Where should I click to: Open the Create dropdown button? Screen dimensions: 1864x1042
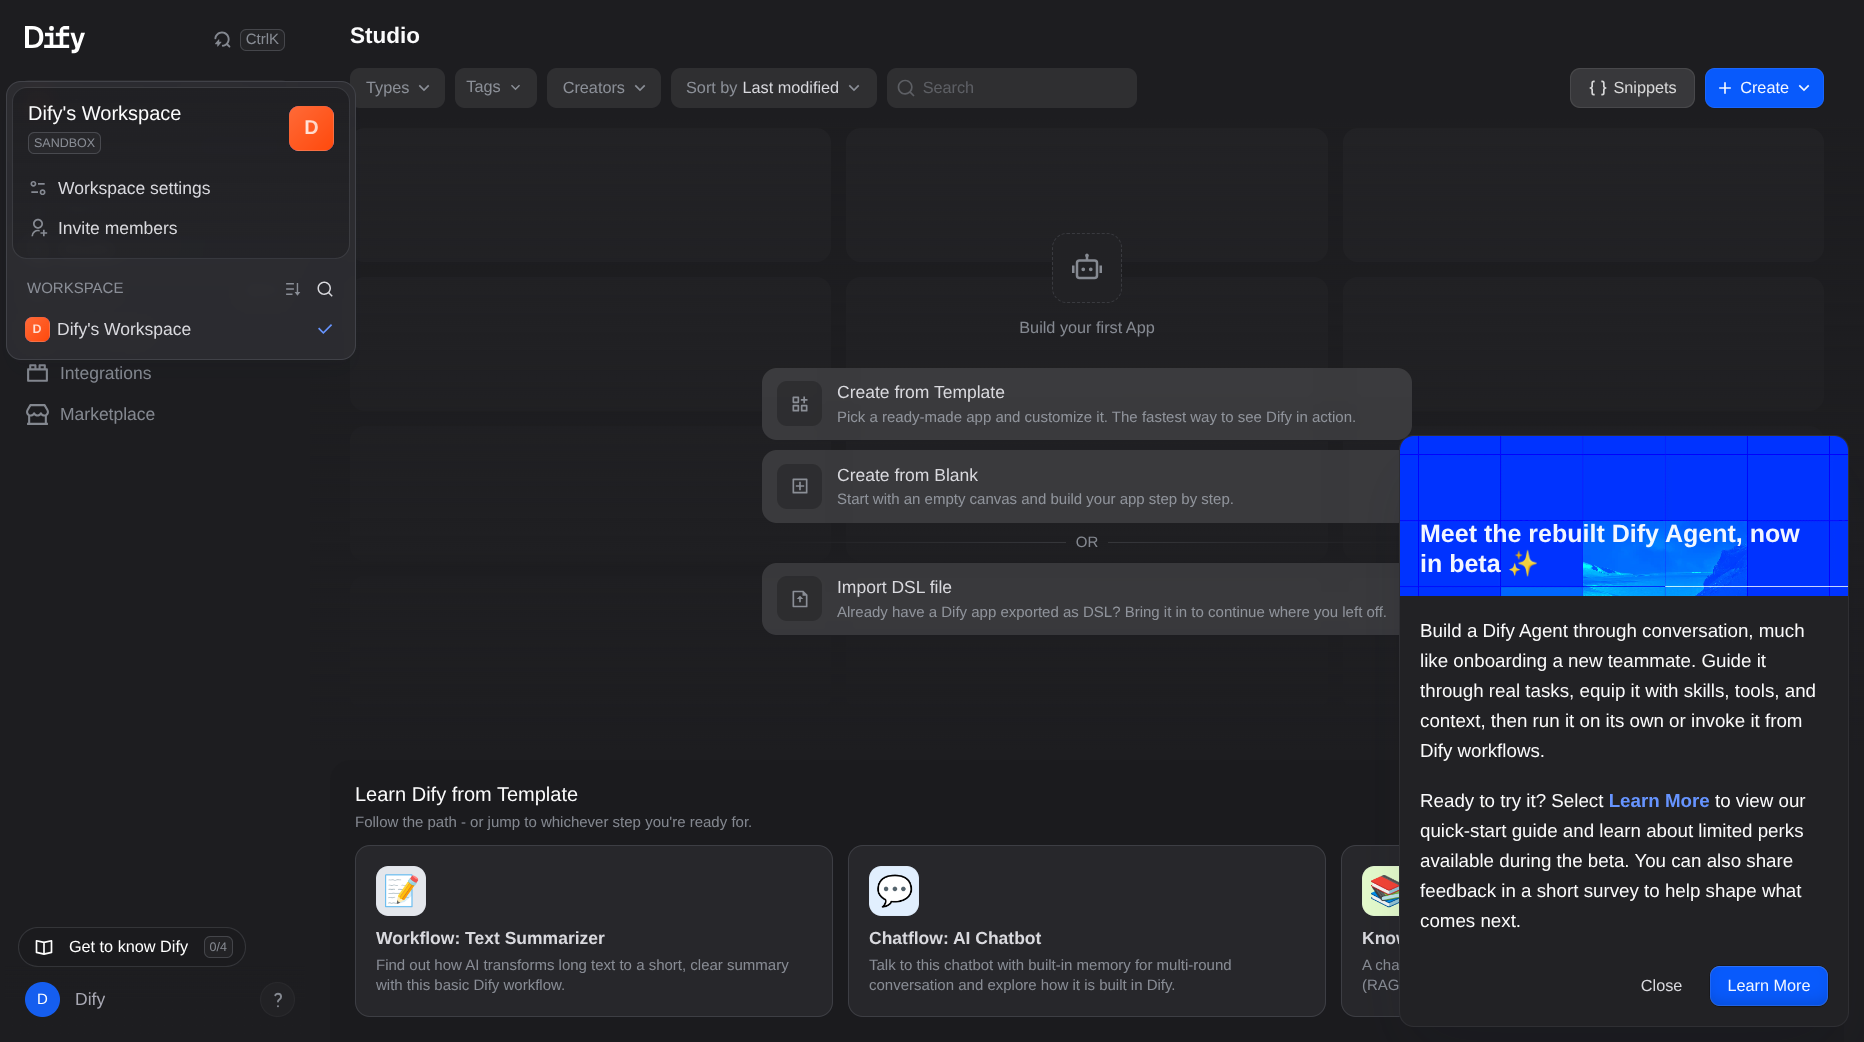click(x=1764, y=88)
